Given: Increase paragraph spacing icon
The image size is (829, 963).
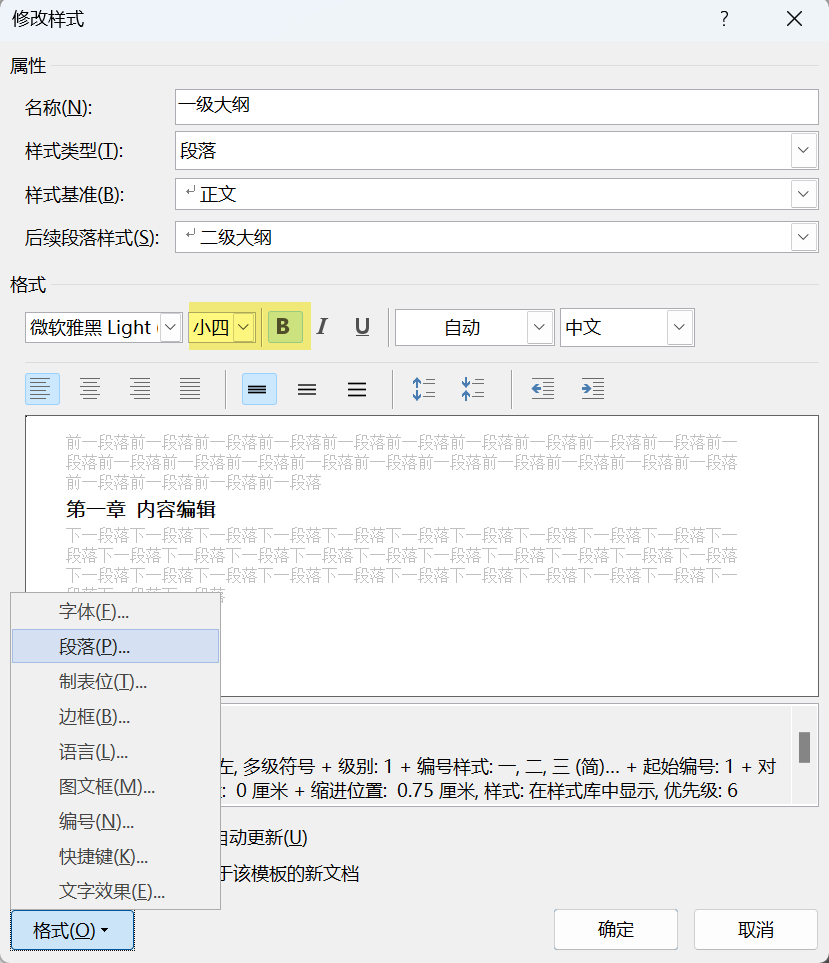Looking at the screenshot, I should [x=424, y=389].
